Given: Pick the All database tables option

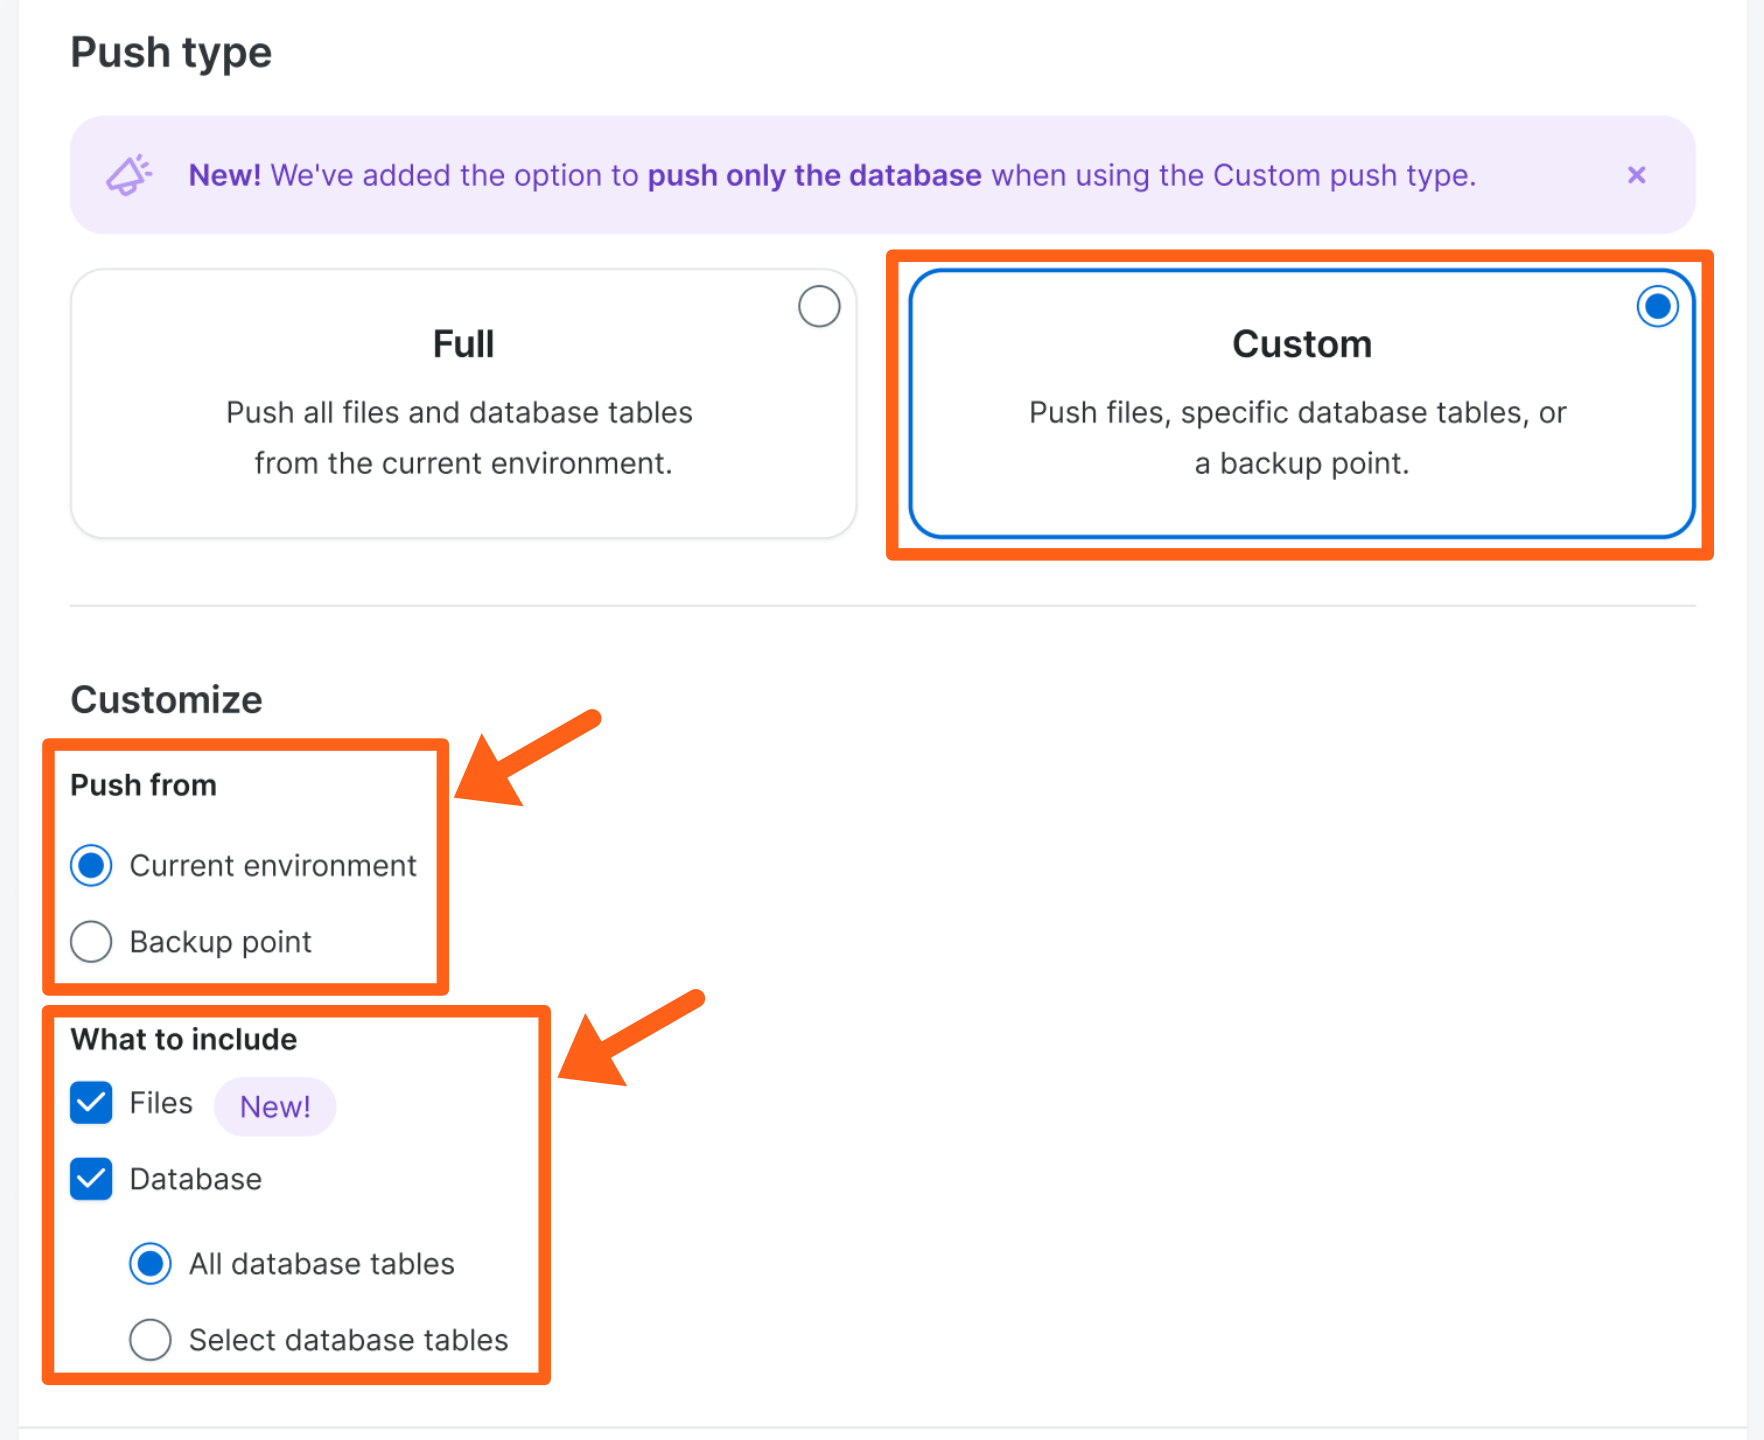Looking at the screenshot, I should 150,1264.
